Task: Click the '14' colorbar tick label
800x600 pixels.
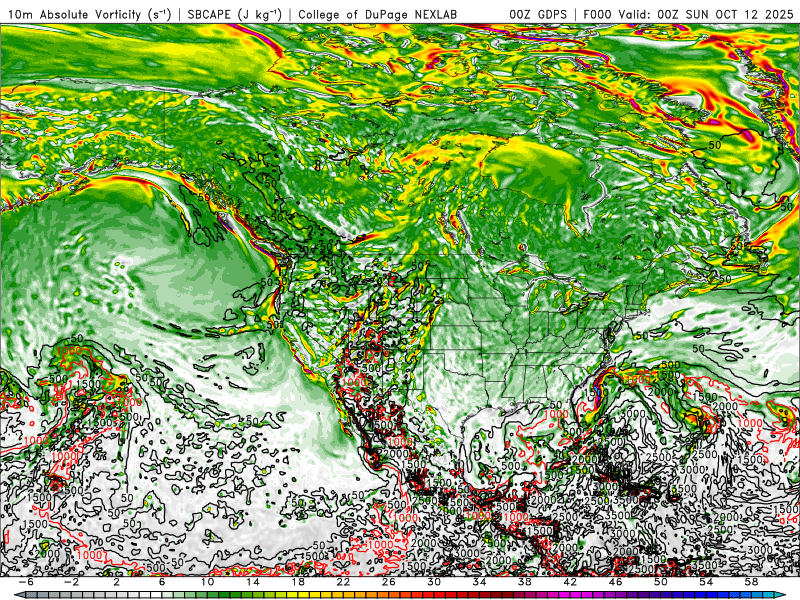Action: 253,582
